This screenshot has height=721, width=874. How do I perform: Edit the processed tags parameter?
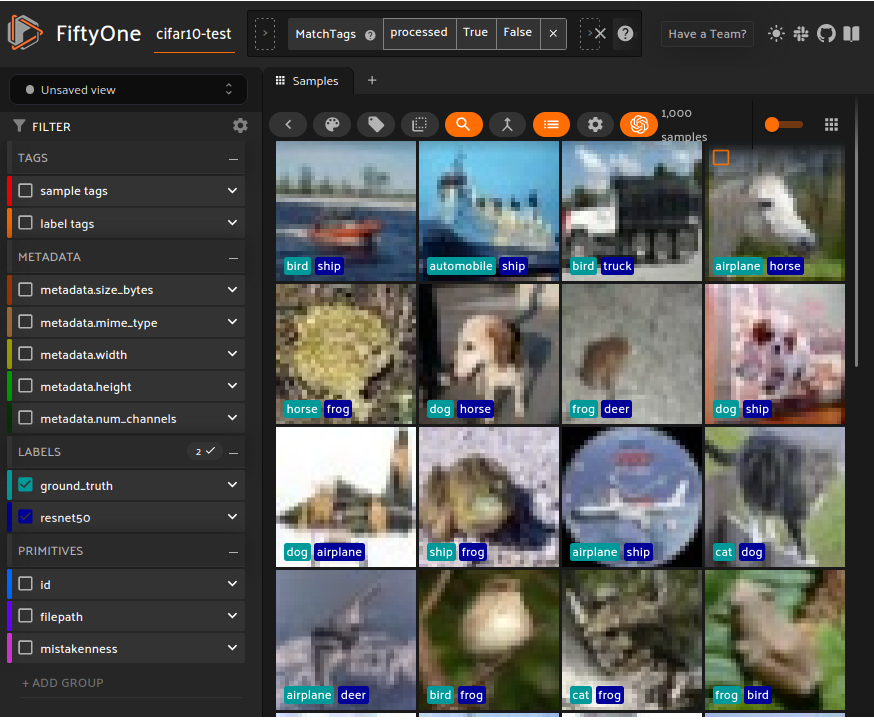419,33
